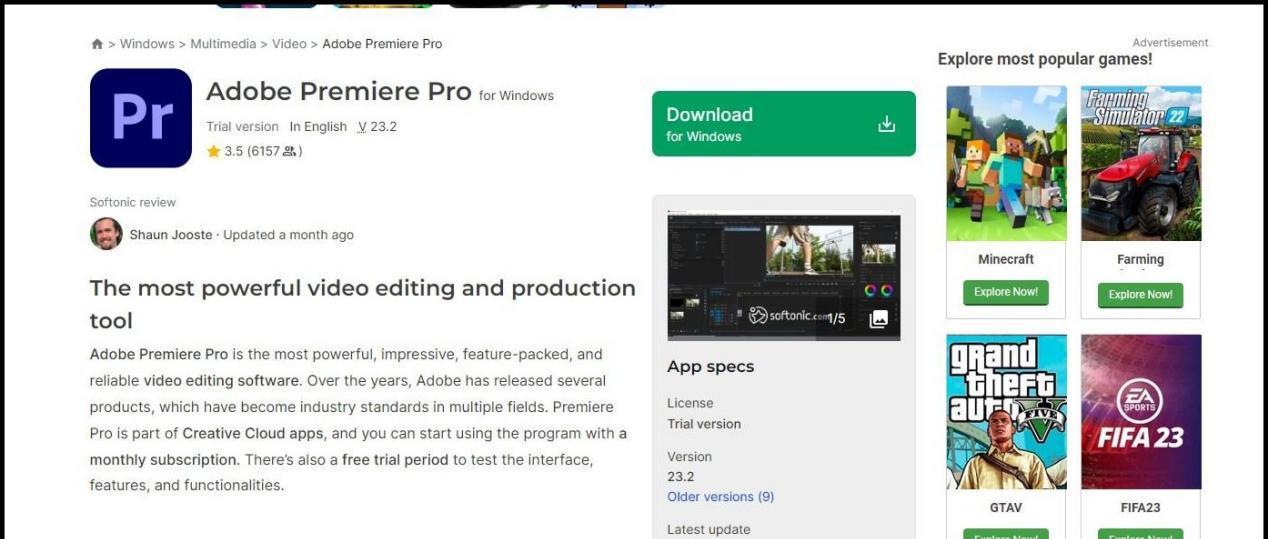Viewport: 1268px width, 539px height.
Task: Click the GTAV title text
Action: click(1006, 508)
